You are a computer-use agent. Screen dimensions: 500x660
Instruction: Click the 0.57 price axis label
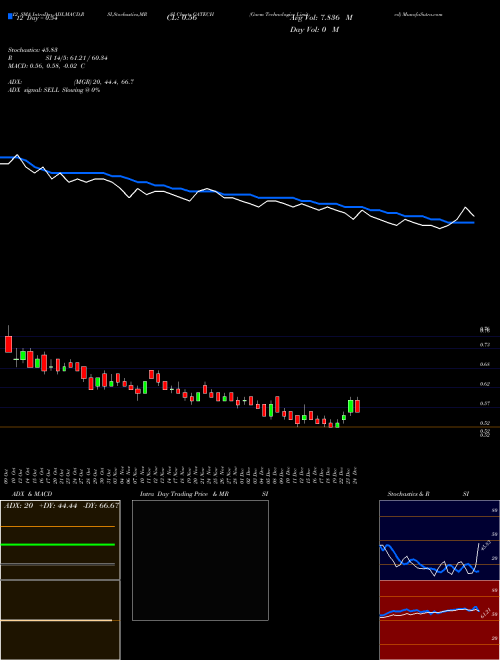click(x=484, y=404)
